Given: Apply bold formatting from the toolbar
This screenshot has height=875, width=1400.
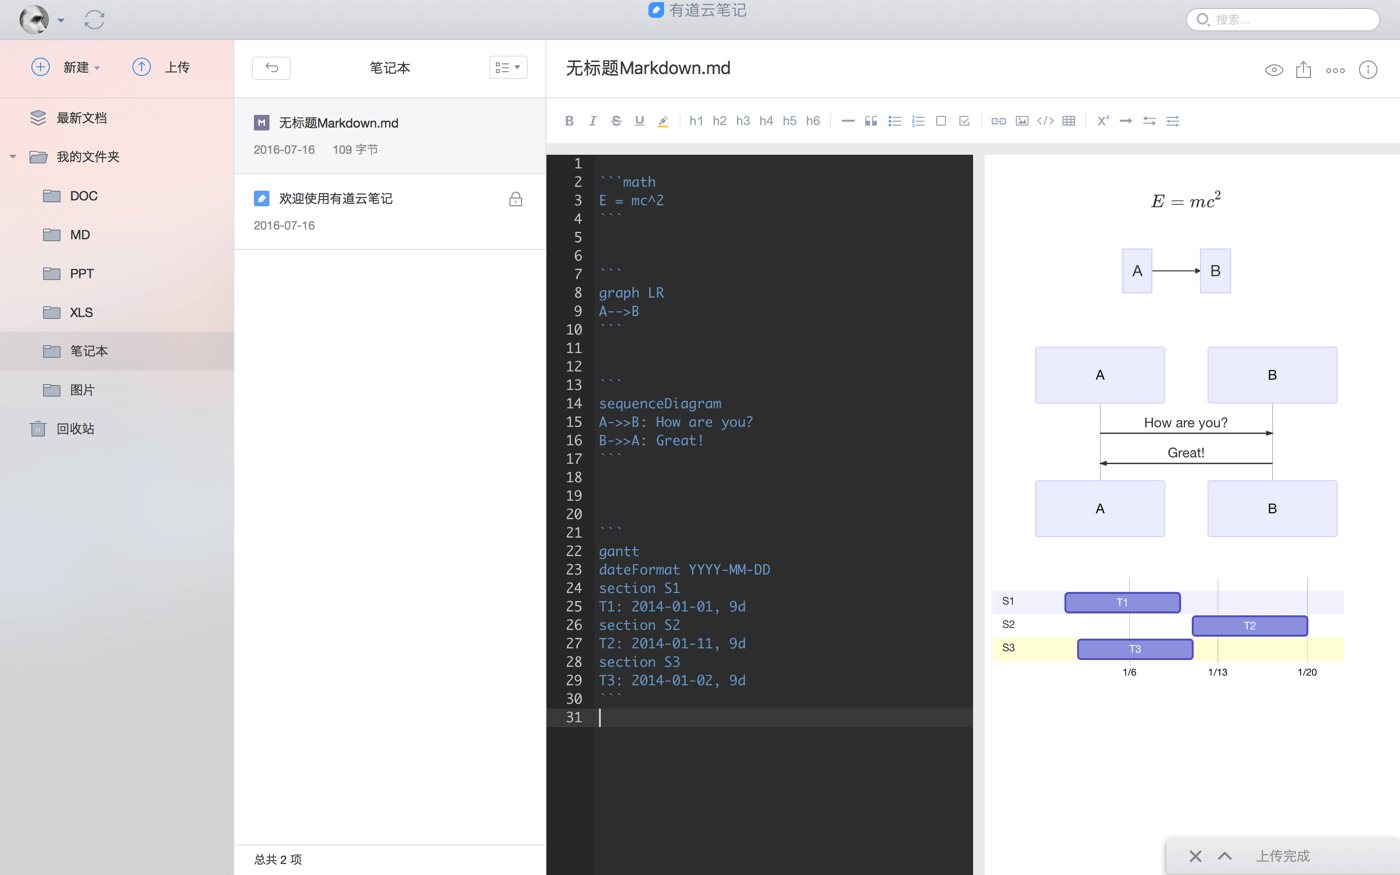Looking at the screenshot, I should pos(569,121).
